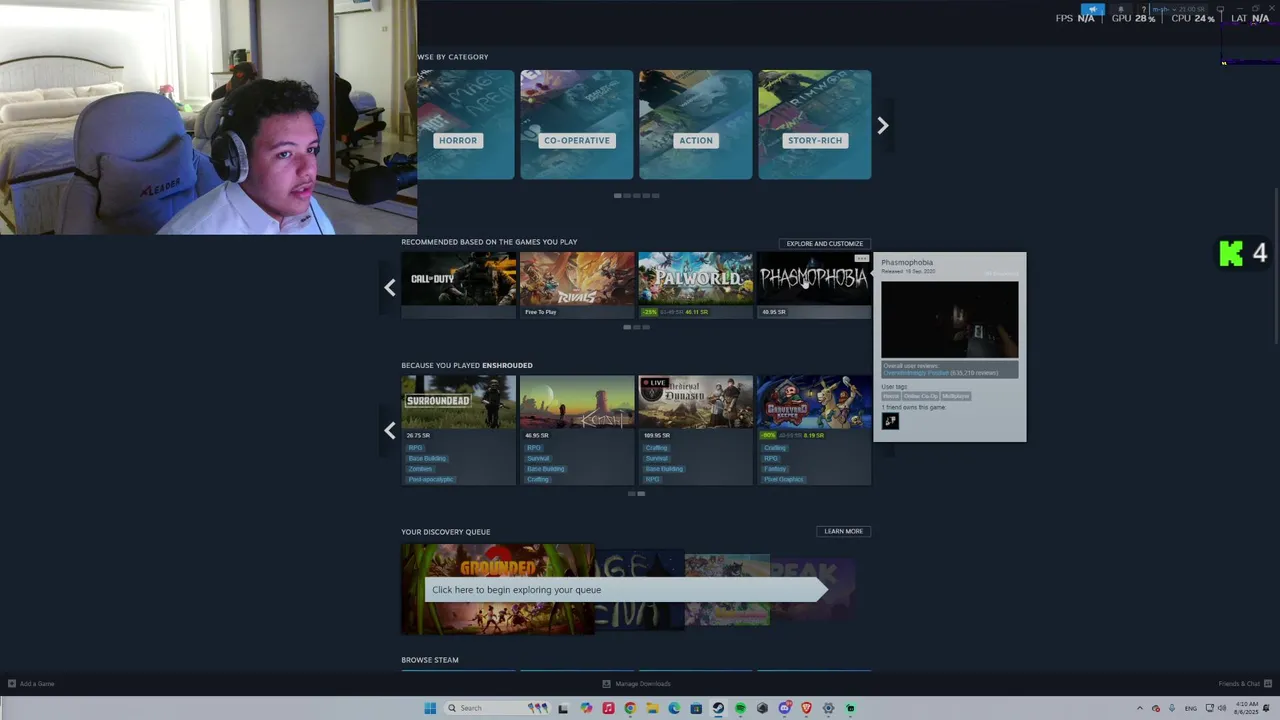Screen dimensions: 1280x720
Task: Click the volume speaker tray icon
Action: pos(1222,708)
